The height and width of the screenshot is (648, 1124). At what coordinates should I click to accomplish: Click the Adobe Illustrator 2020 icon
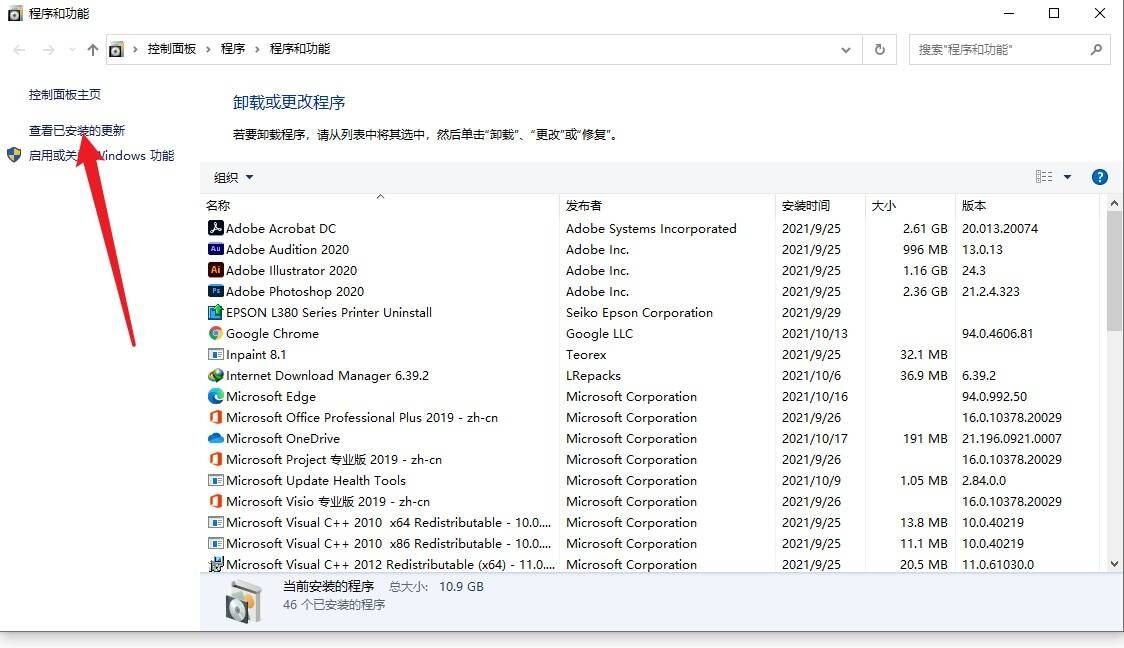[215, 270]
